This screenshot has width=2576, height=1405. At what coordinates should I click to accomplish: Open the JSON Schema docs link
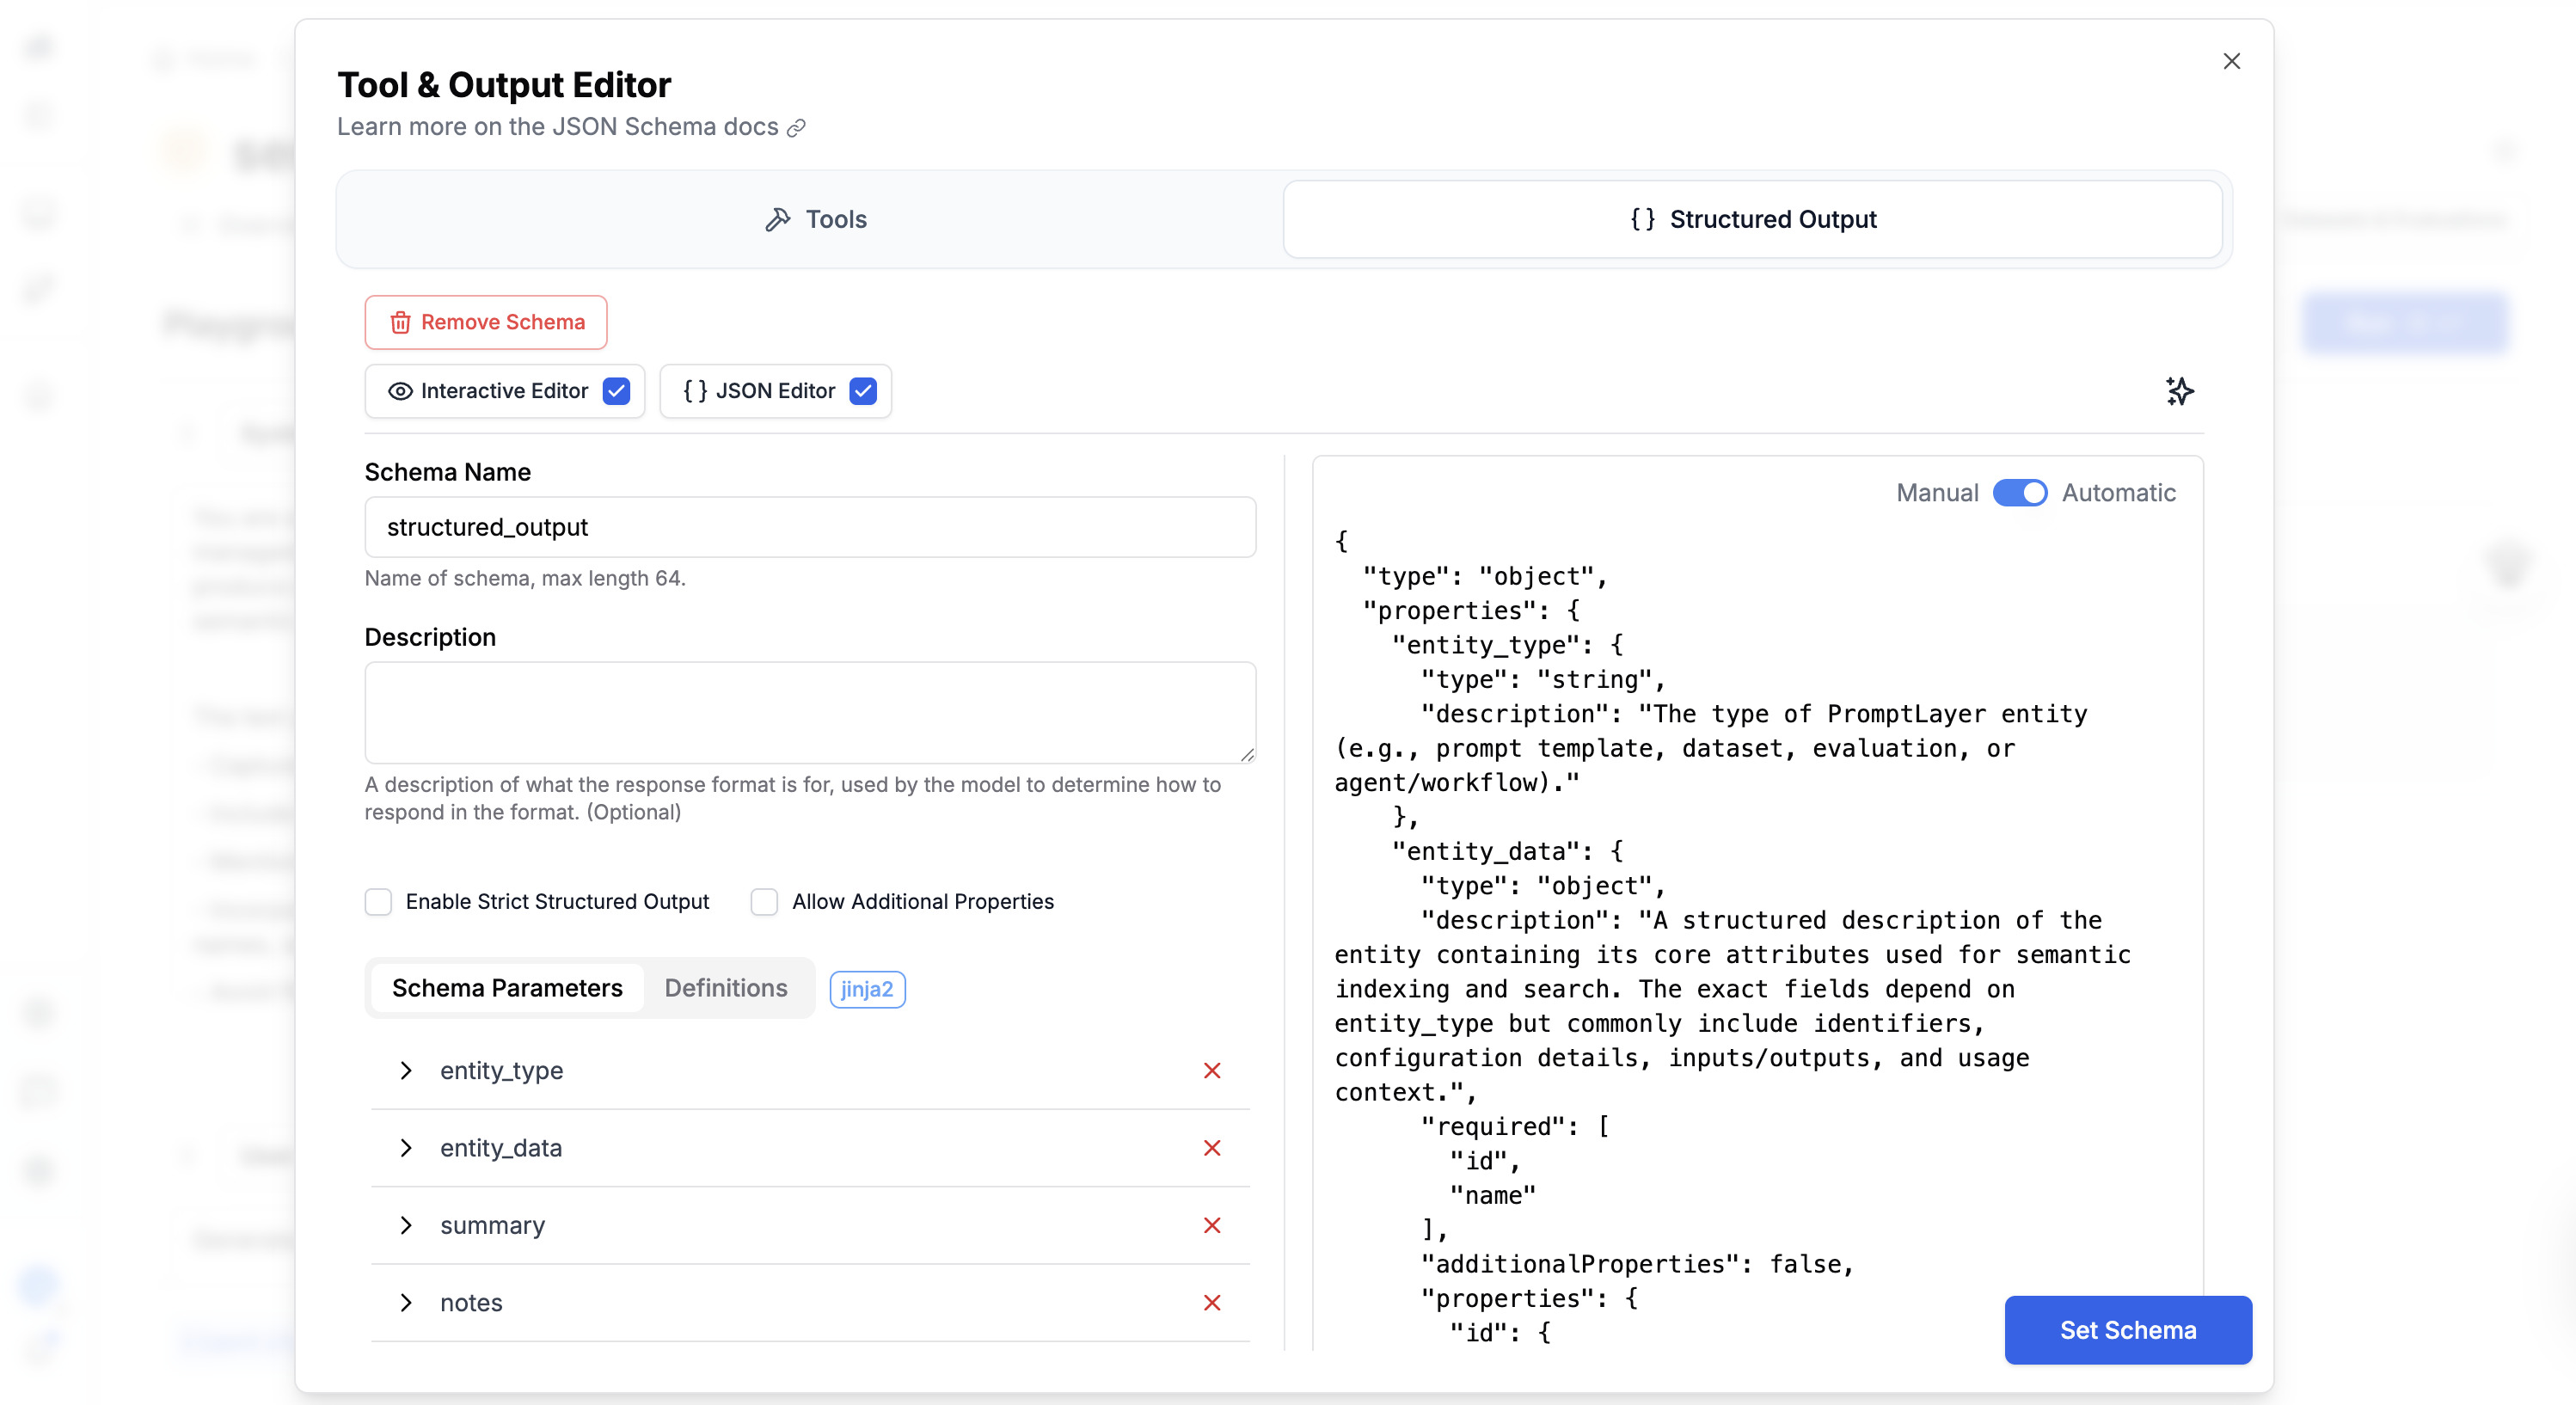[571, 127]
